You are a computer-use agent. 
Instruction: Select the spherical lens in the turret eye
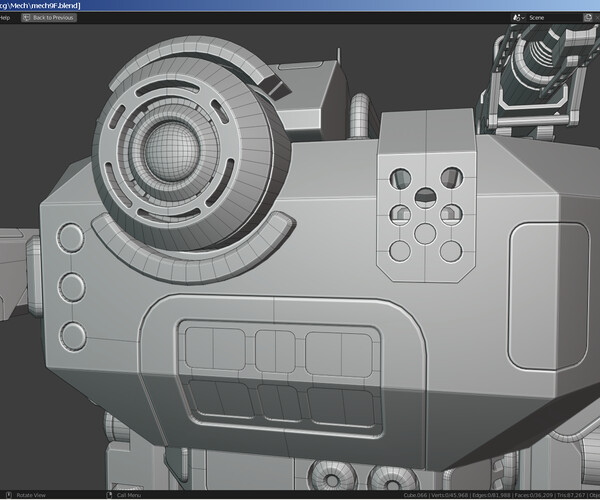click(x=169, y=151)
